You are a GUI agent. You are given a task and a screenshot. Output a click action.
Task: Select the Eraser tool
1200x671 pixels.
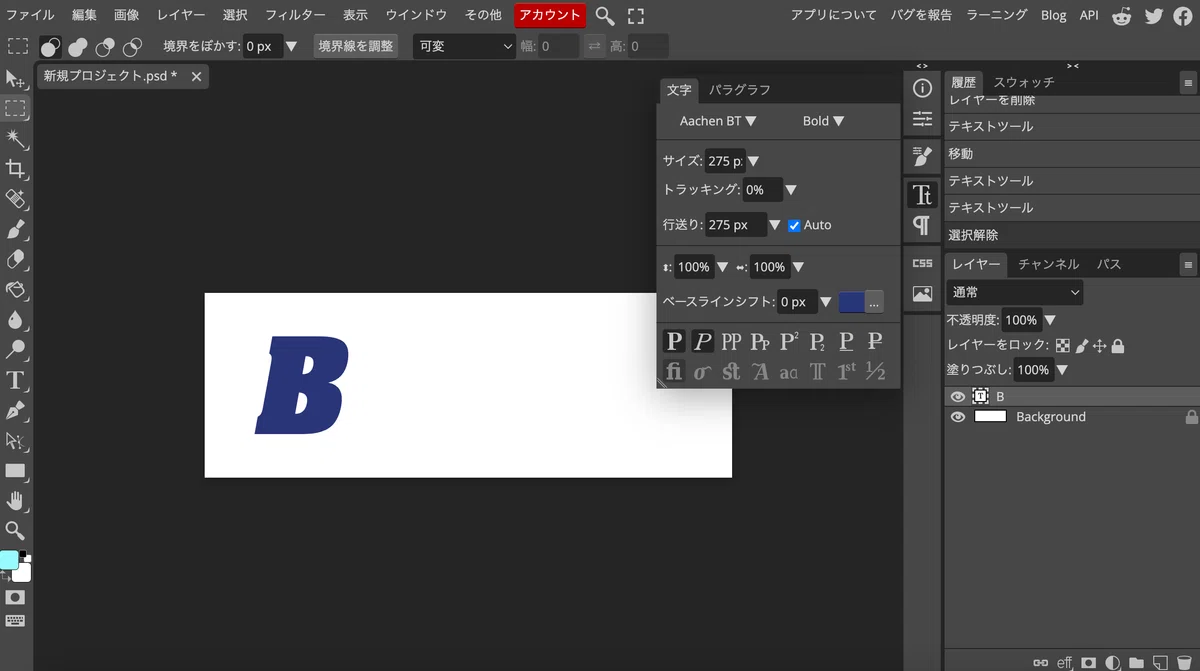click(x=15, y=259)
